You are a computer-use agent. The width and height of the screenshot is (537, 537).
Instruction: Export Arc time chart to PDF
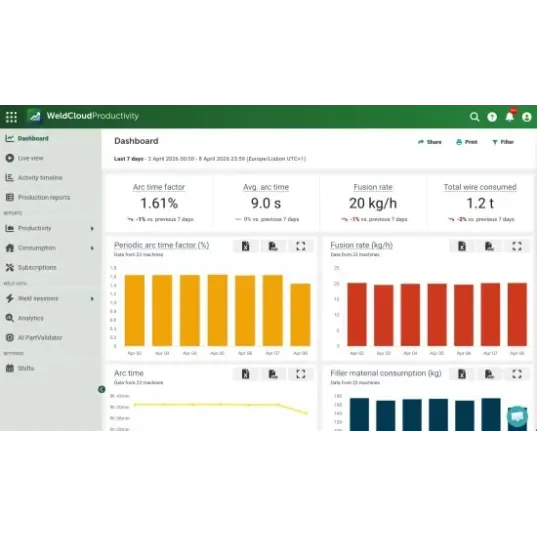click(273, 374)
